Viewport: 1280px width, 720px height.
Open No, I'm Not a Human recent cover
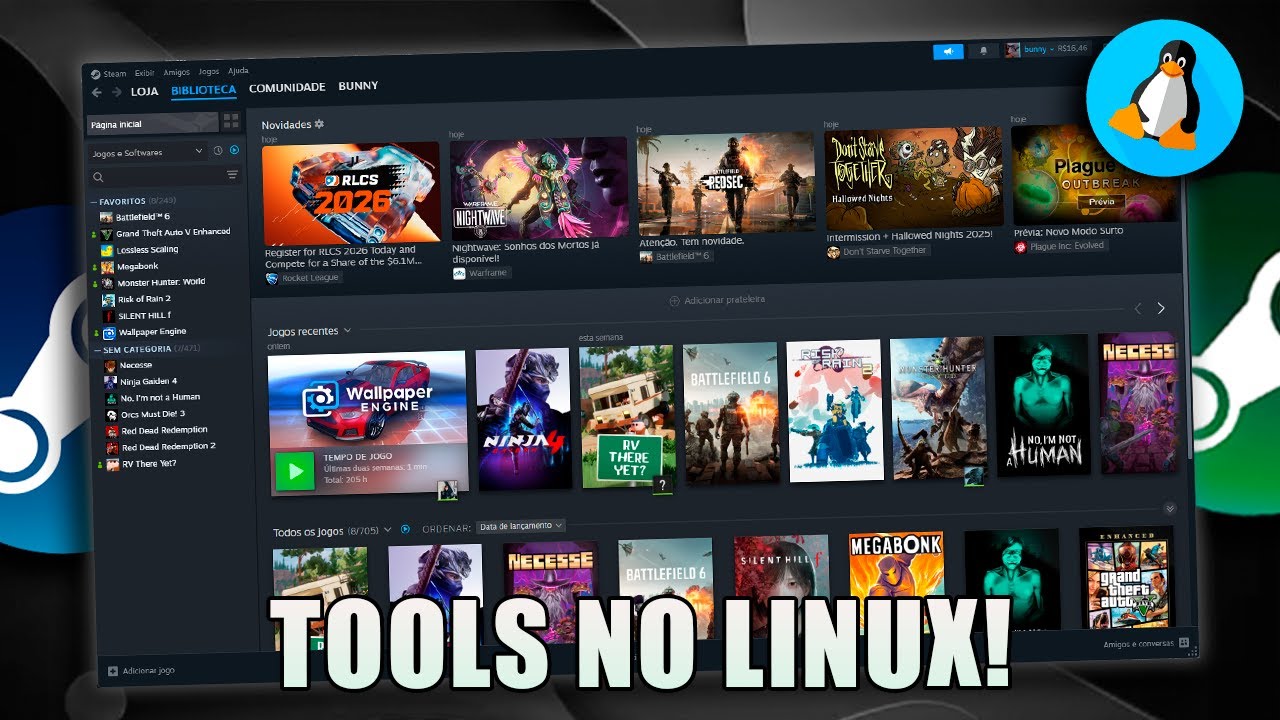(x=1042, y=405)
